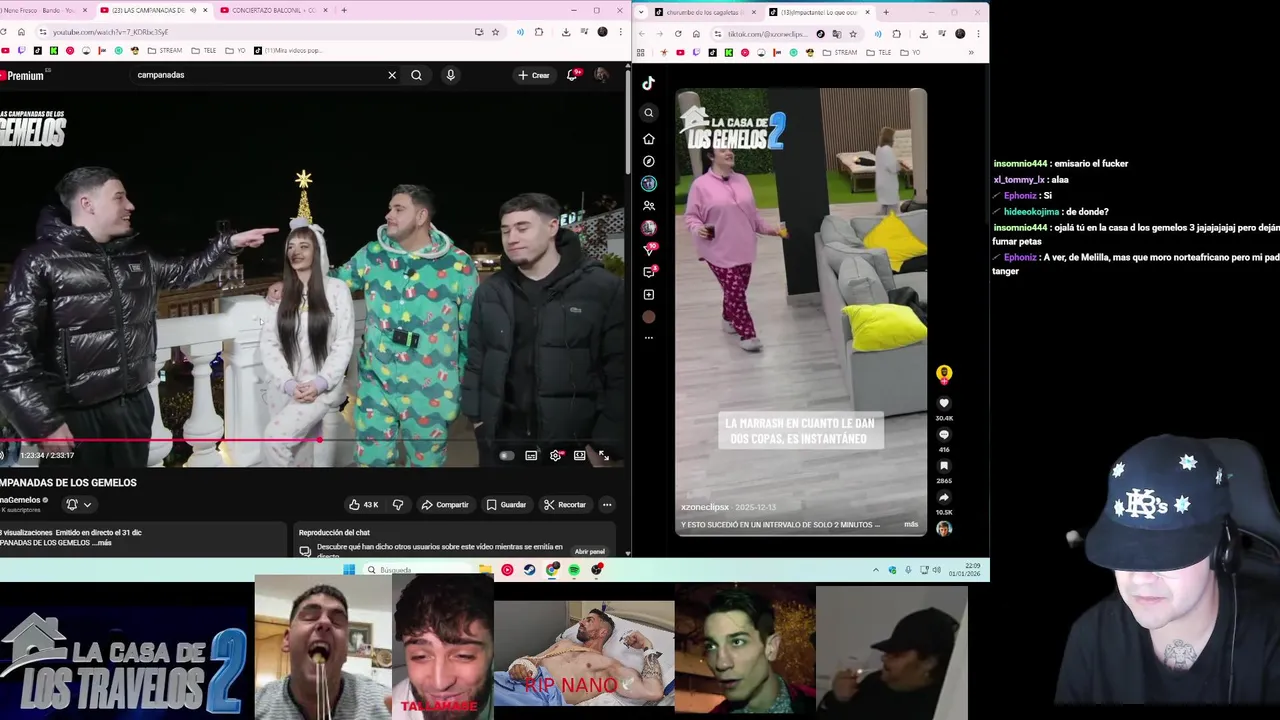Expand channel notification bell dropdown
Image resolution: width=1280 pixels, height=720 pixels.
79,505
